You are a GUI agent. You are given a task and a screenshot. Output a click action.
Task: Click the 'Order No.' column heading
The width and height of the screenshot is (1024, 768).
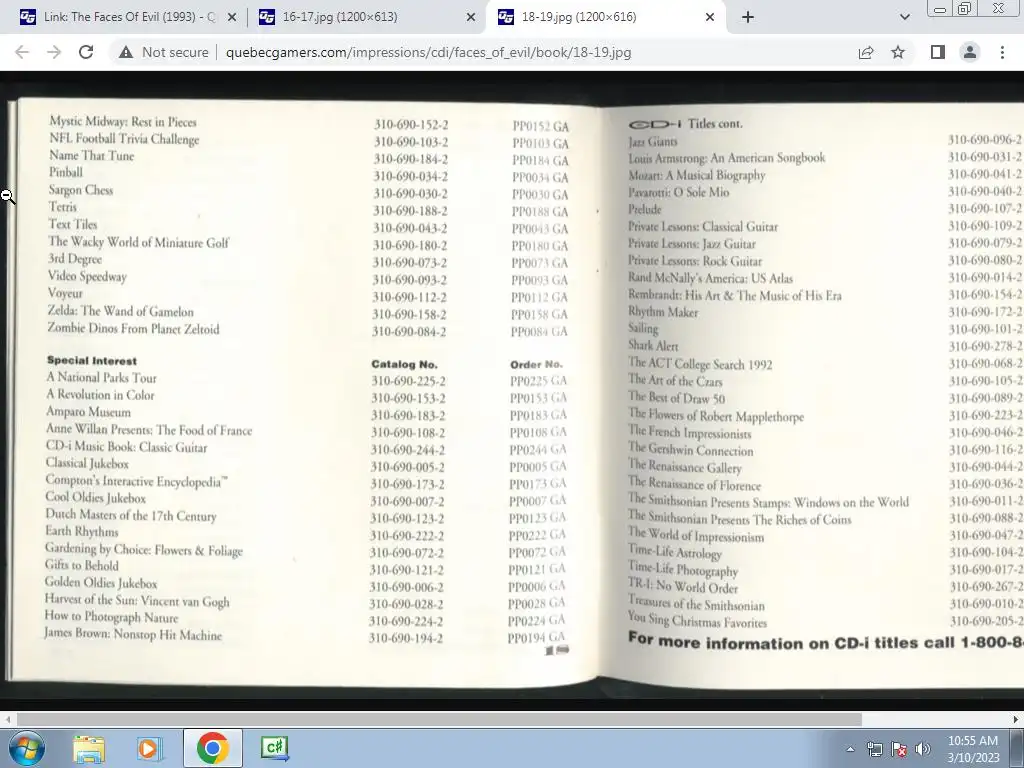point(536,364)
